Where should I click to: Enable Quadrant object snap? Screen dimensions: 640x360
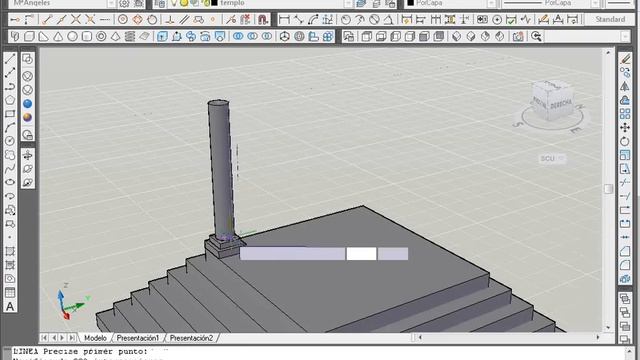138,19
